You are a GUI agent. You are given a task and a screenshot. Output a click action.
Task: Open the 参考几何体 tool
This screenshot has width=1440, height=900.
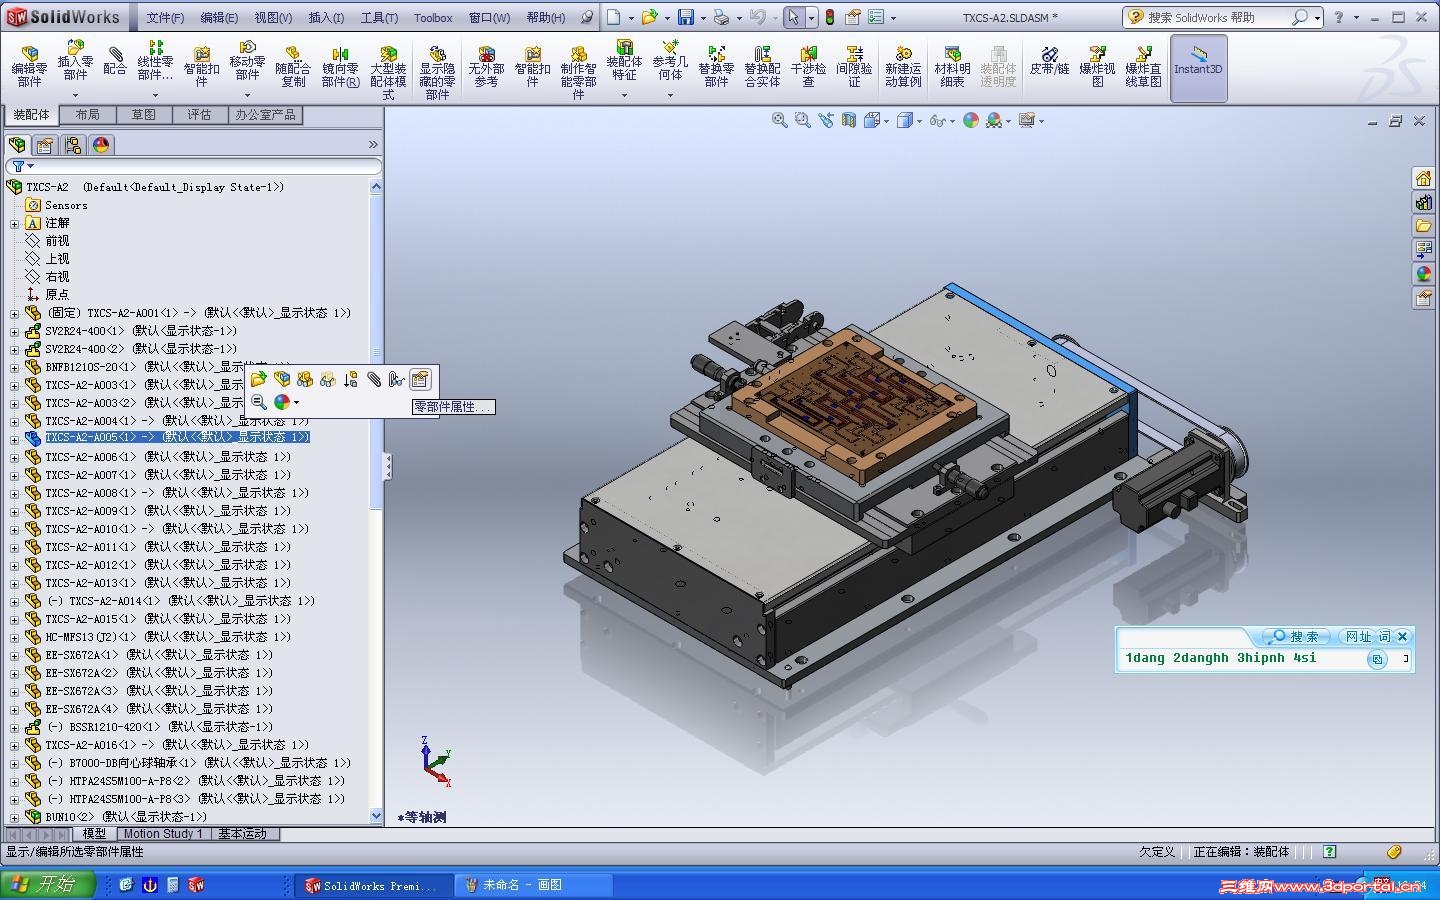coord(670,60)
